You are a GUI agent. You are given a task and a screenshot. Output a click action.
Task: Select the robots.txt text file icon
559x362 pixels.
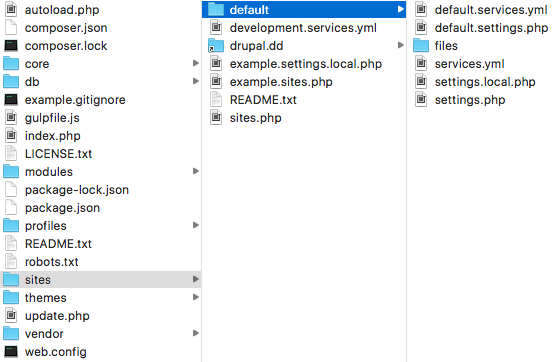[11, 261]
